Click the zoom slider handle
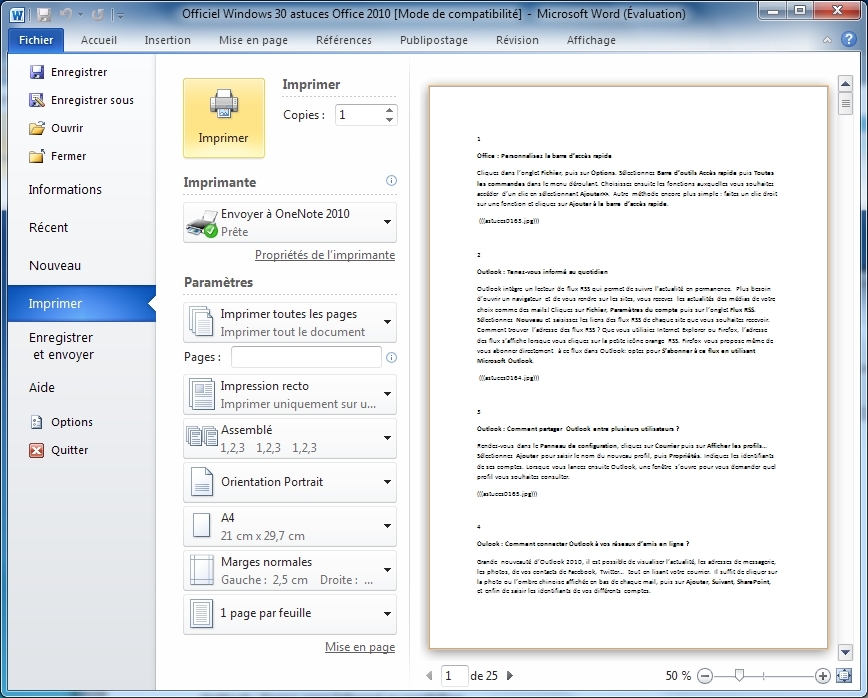The width and height of the screenshot is (868, 698). tap(739, 675)
